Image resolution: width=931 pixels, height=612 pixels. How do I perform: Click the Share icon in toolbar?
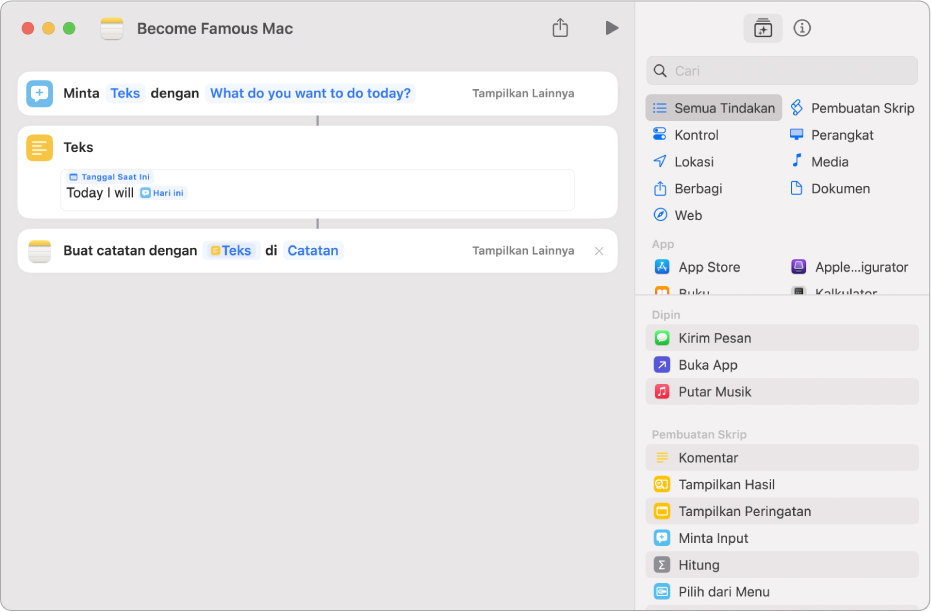[x=560, y=28]
